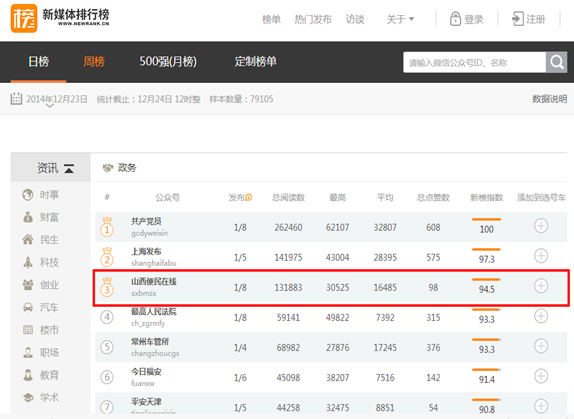Select the 科技 rocket icon
The image size is (574, 419).
pyautogui.click(x=28, y=262)
